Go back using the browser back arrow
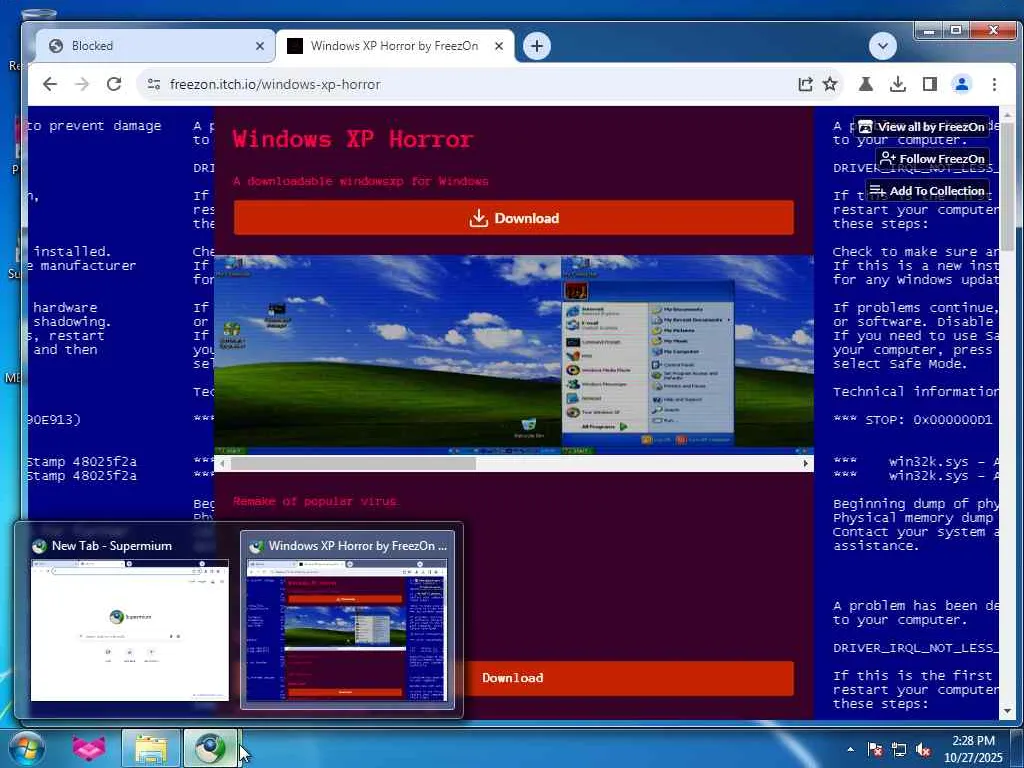 50,84
